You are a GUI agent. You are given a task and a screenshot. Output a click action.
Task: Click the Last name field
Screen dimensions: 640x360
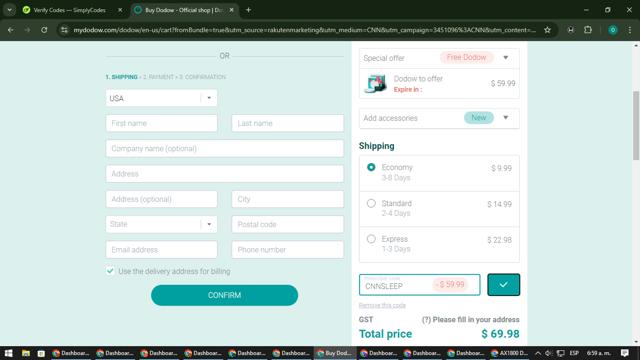click(x=287, y=123)
